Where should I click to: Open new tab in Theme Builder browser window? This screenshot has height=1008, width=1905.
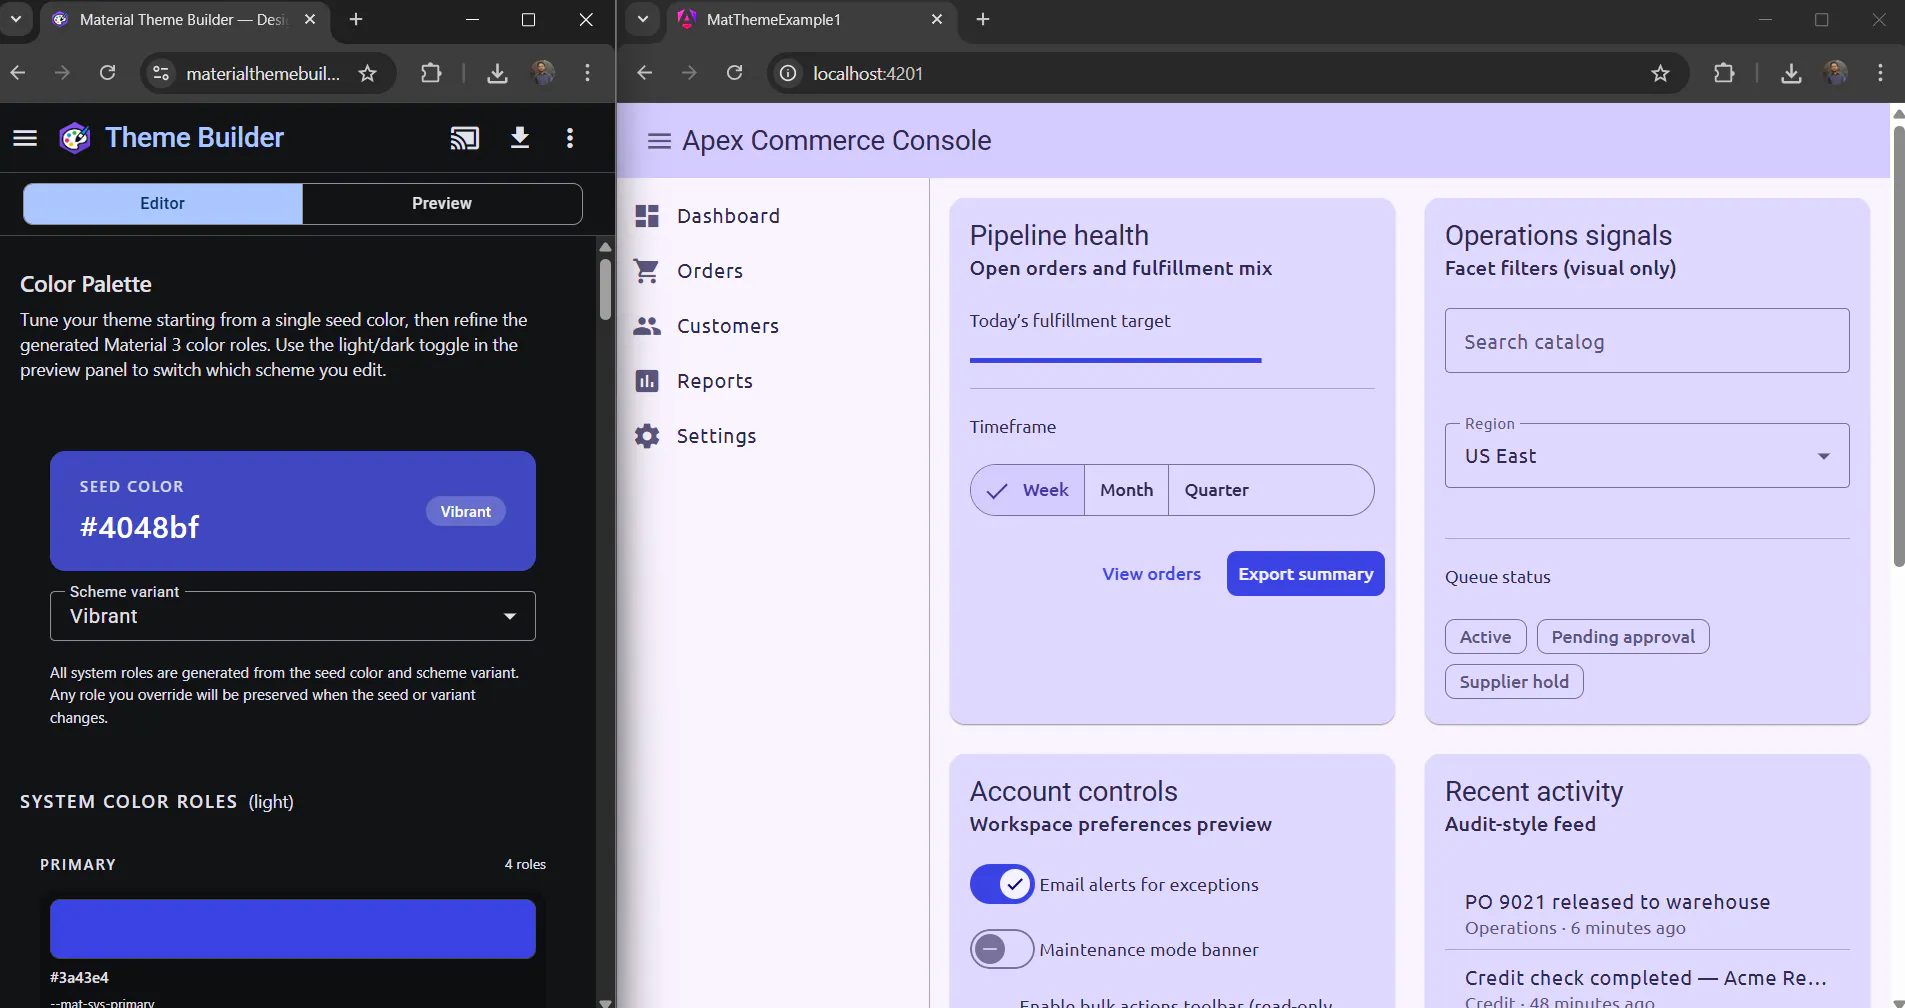(356, 19)
